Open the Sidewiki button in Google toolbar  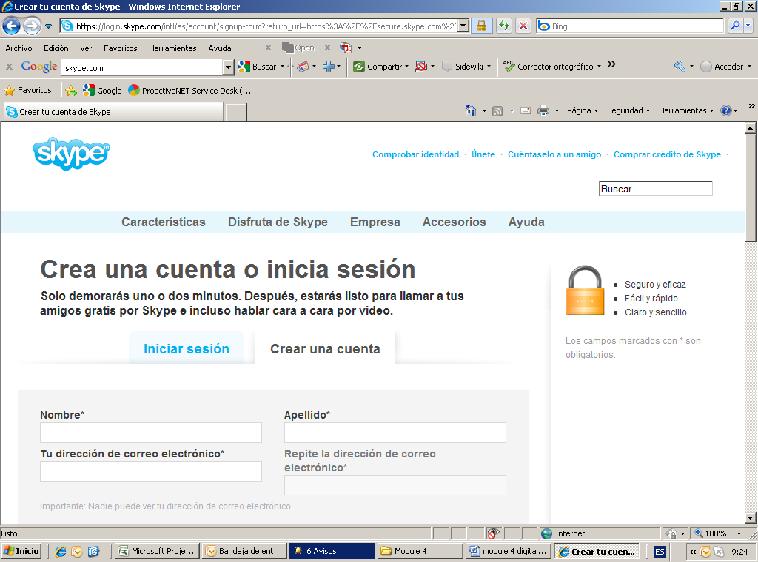pos(466,67)
